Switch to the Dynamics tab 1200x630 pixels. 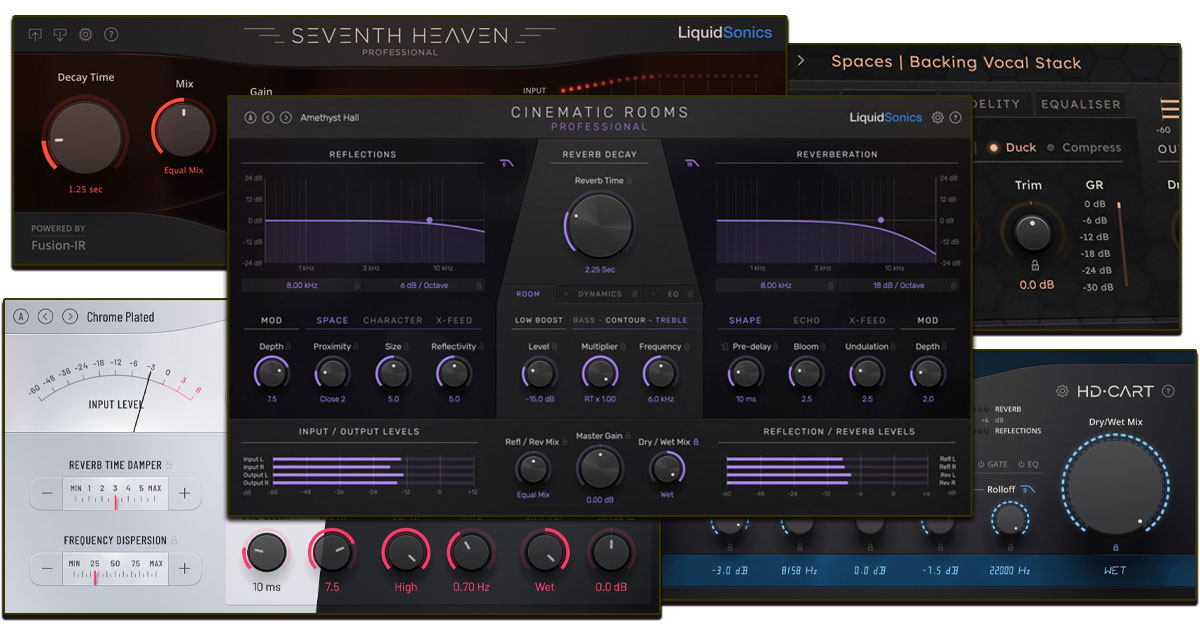click(x=599, y=294)
